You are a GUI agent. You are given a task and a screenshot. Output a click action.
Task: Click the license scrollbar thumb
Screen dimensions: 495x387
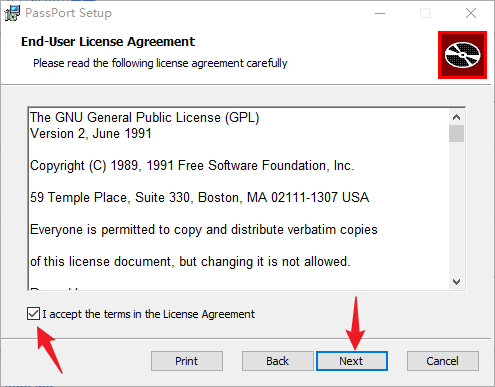click(456, 133)
